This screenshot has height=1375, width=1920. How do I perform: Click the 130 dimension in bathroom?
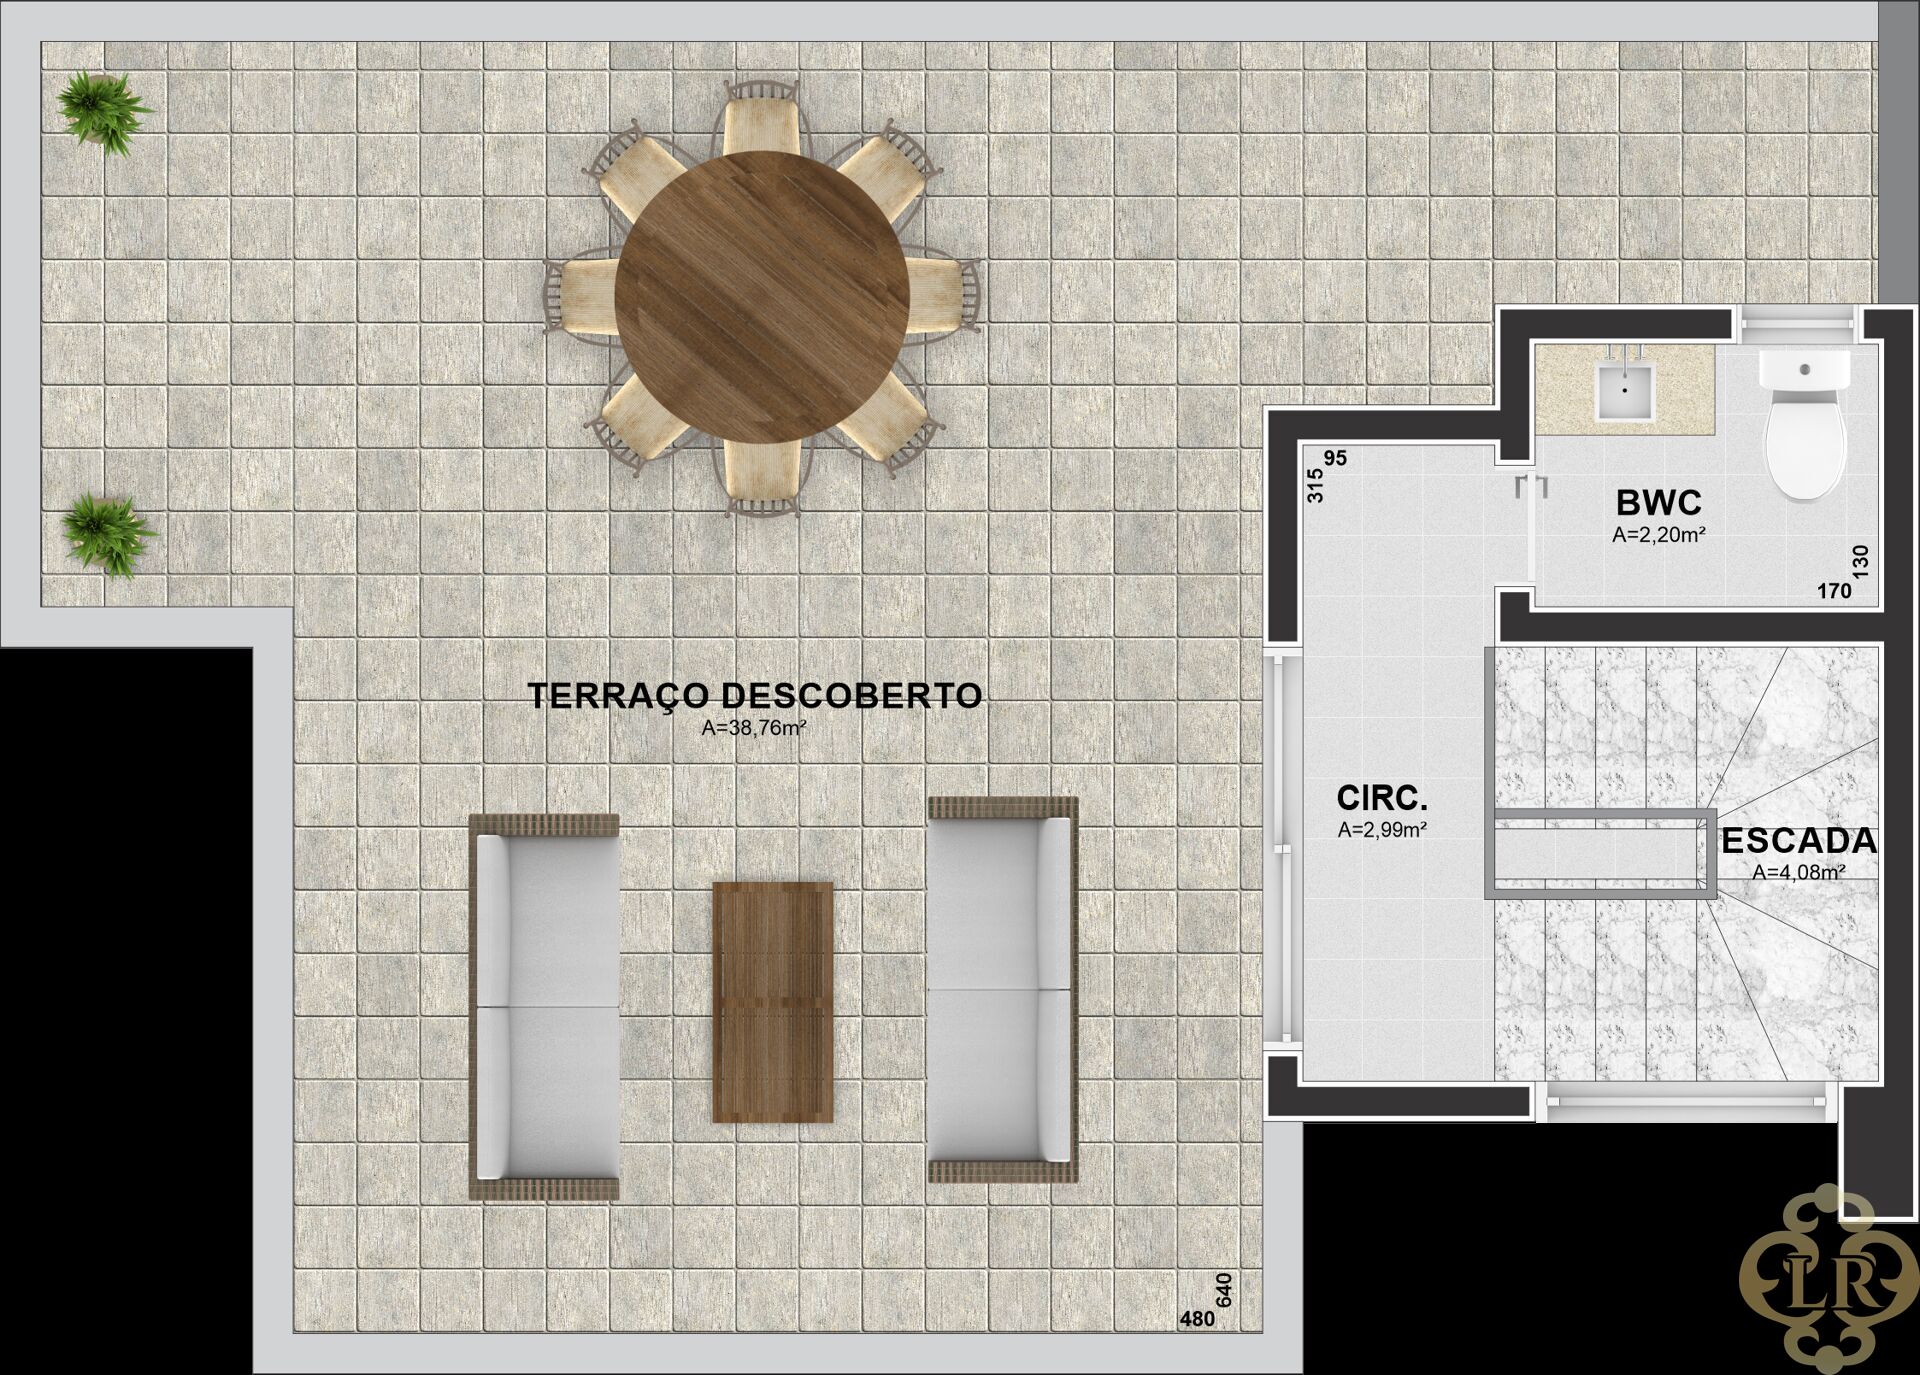click(1860, 562)
